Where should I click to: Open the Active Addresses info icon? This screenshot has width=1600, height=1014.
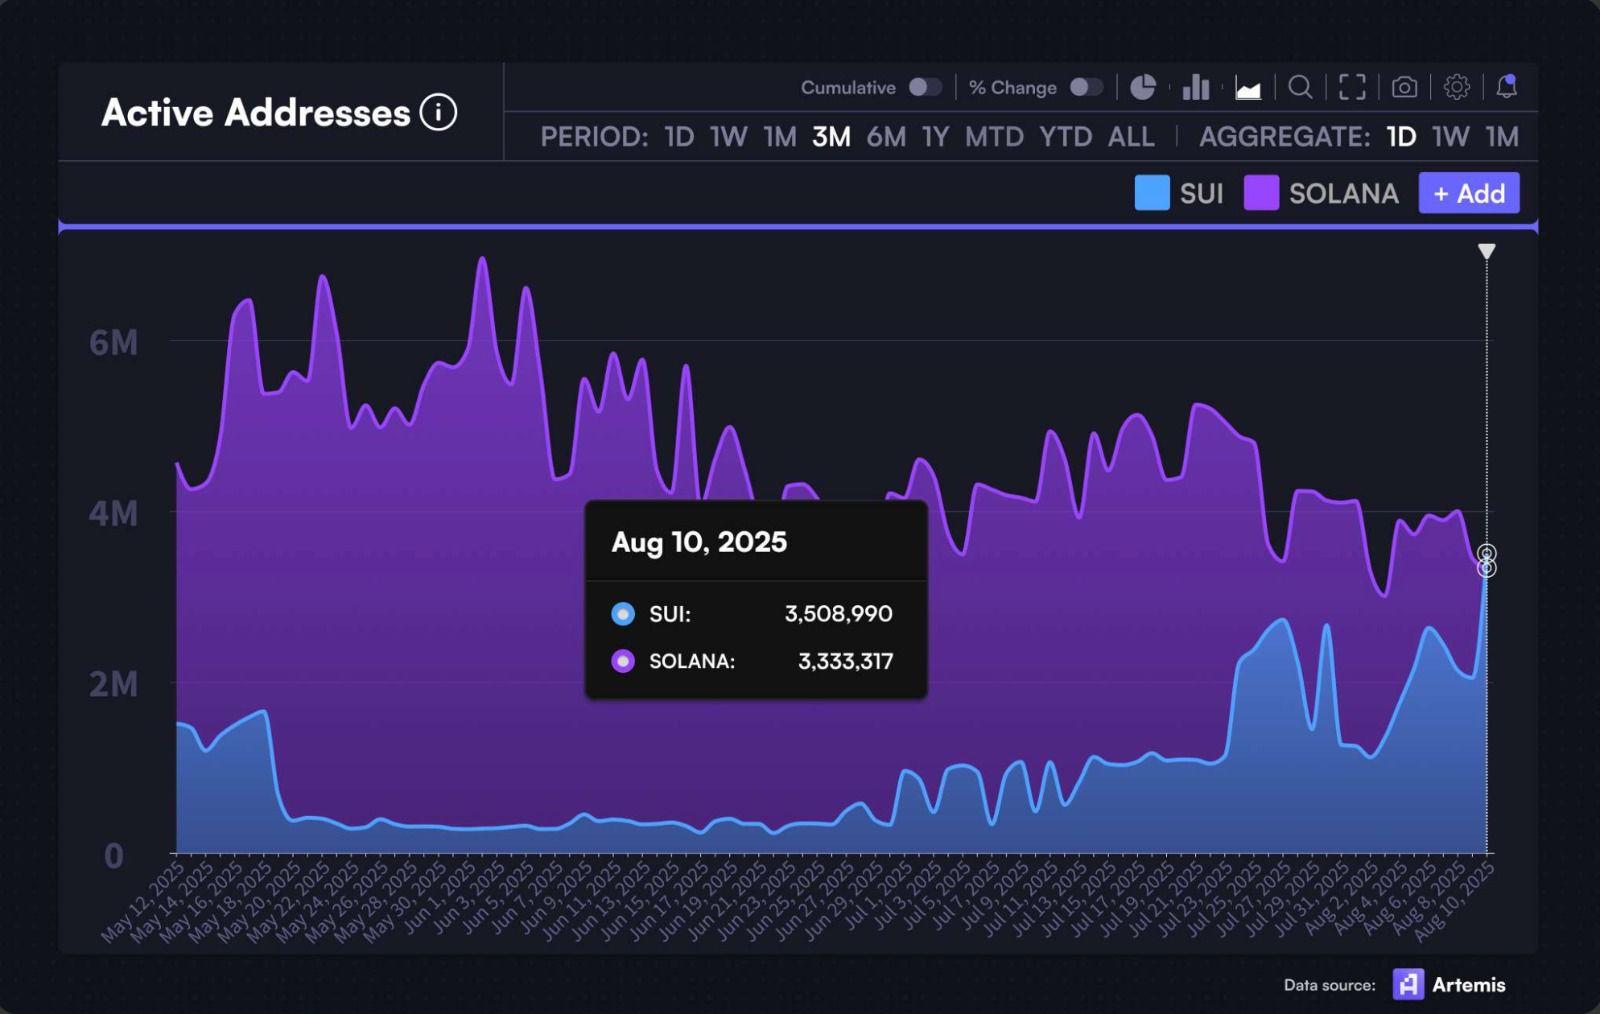click(438, 112)
